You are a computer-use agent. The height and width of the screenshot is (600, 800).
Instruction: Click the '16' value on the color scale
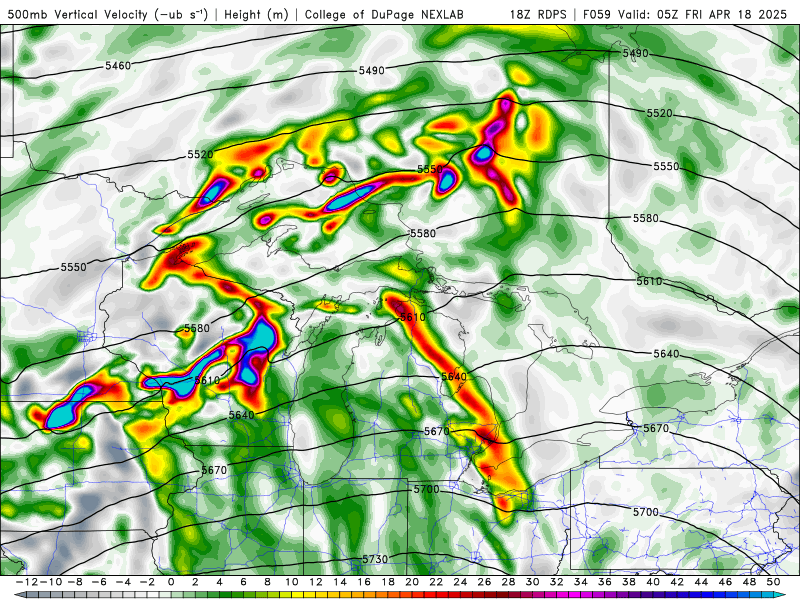click(x=364, y=582)
